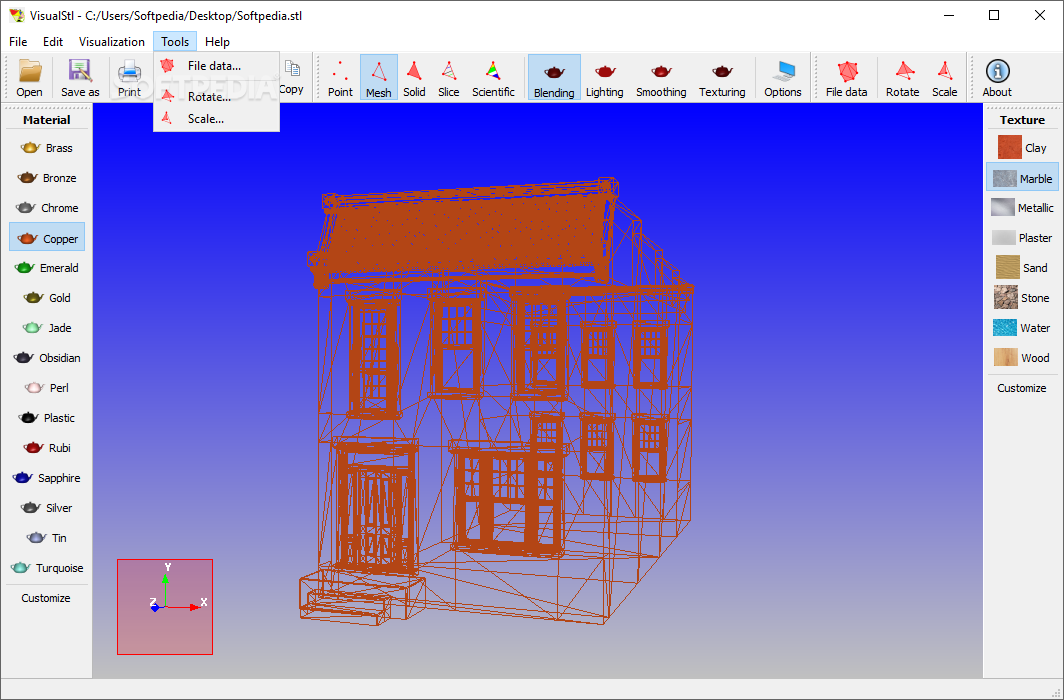This screenshot has width=1064, height=700.
Task: Open the Options dialog
Action: tap(782, 77)
